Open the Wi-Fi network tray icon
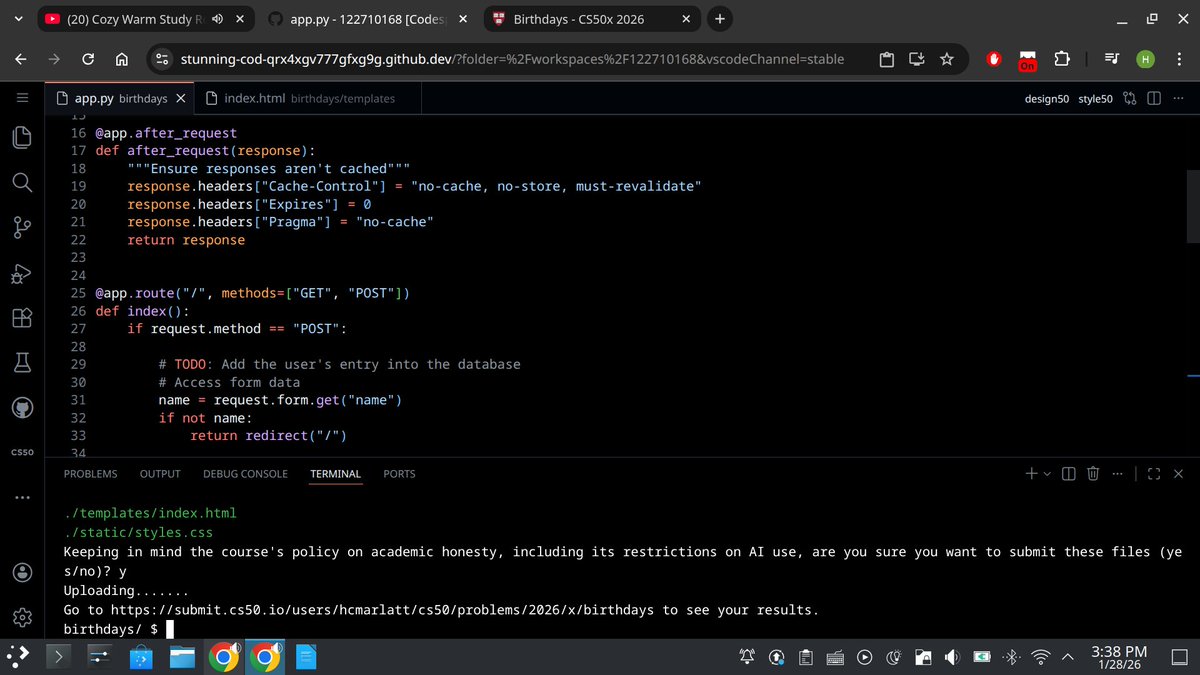This screenshot has height=675, width=1200. pos(1041,657)
